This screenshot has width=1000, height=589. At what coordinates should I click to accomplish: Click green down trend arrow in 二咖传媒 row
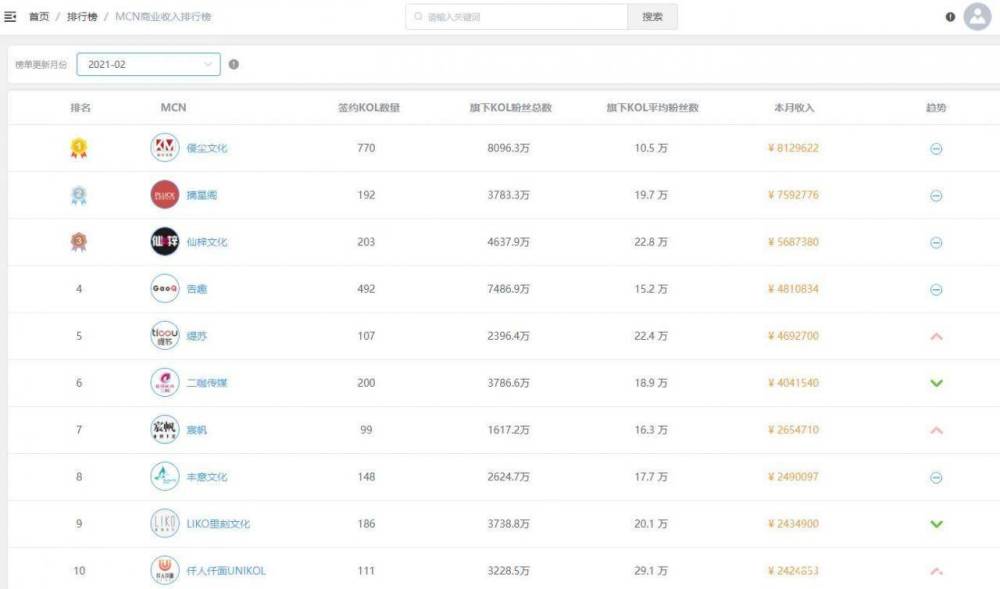pyautogui.click(x=936, y=383)
